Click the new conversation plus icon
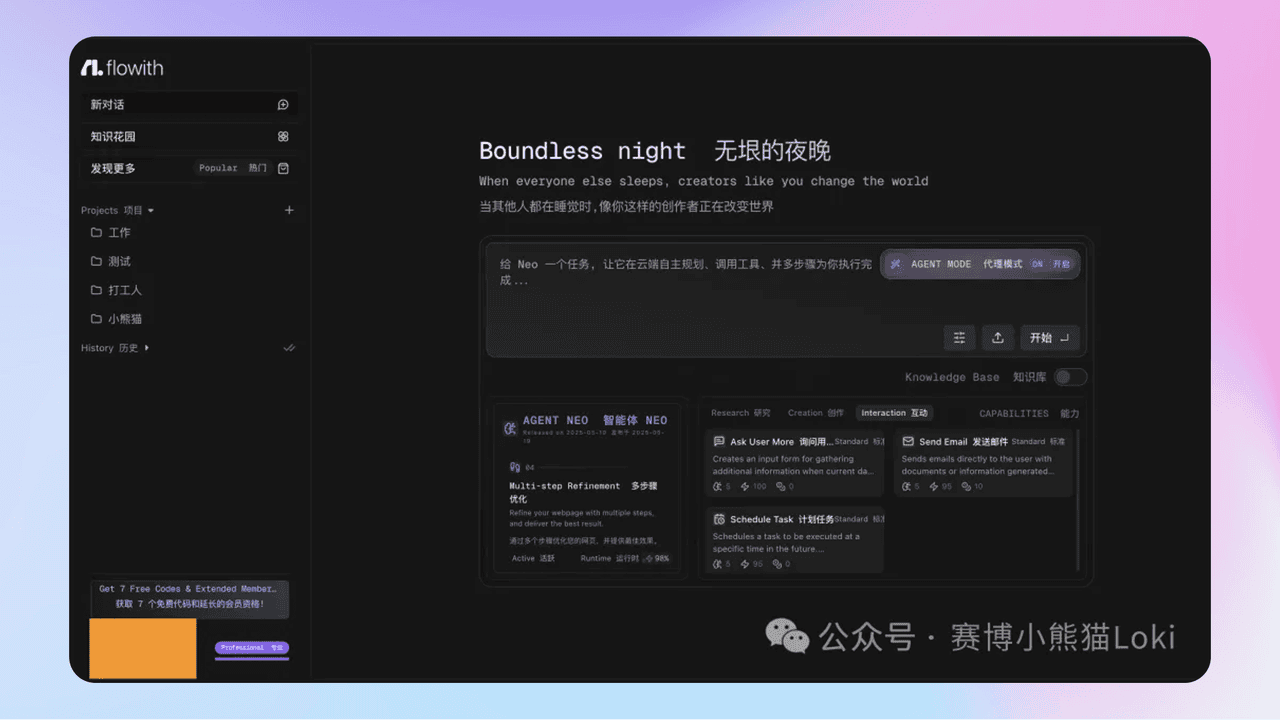Image resolution: width=1280 pixels, height=720 pixels. tap(283, 105)
